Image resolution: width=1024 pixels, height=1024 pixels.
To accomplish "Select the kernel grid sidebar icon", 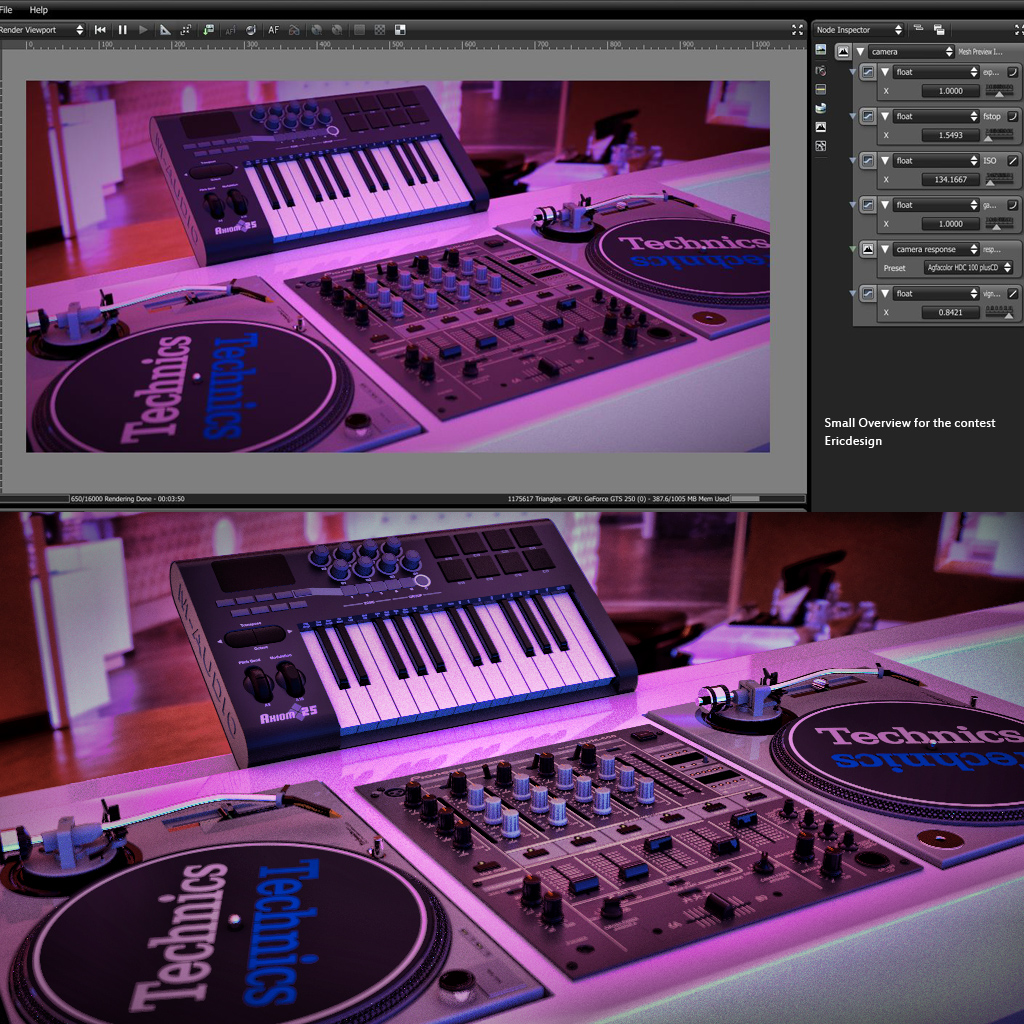I will click(821, 146).
